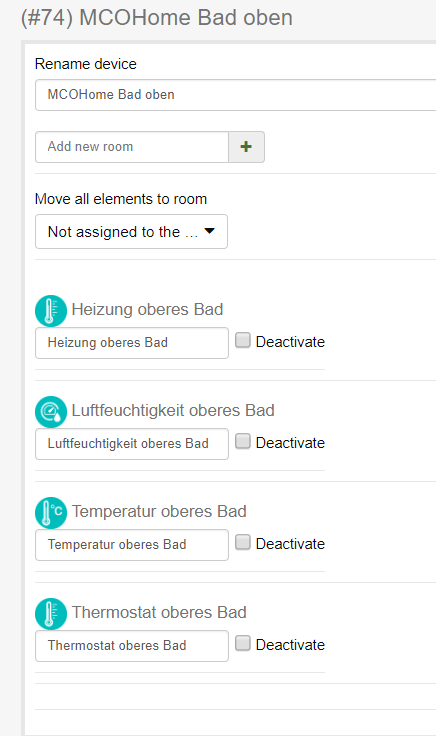
Task: Click the Thermostat oberes Bad thermometer icon
Action: (x=51, y=613)
